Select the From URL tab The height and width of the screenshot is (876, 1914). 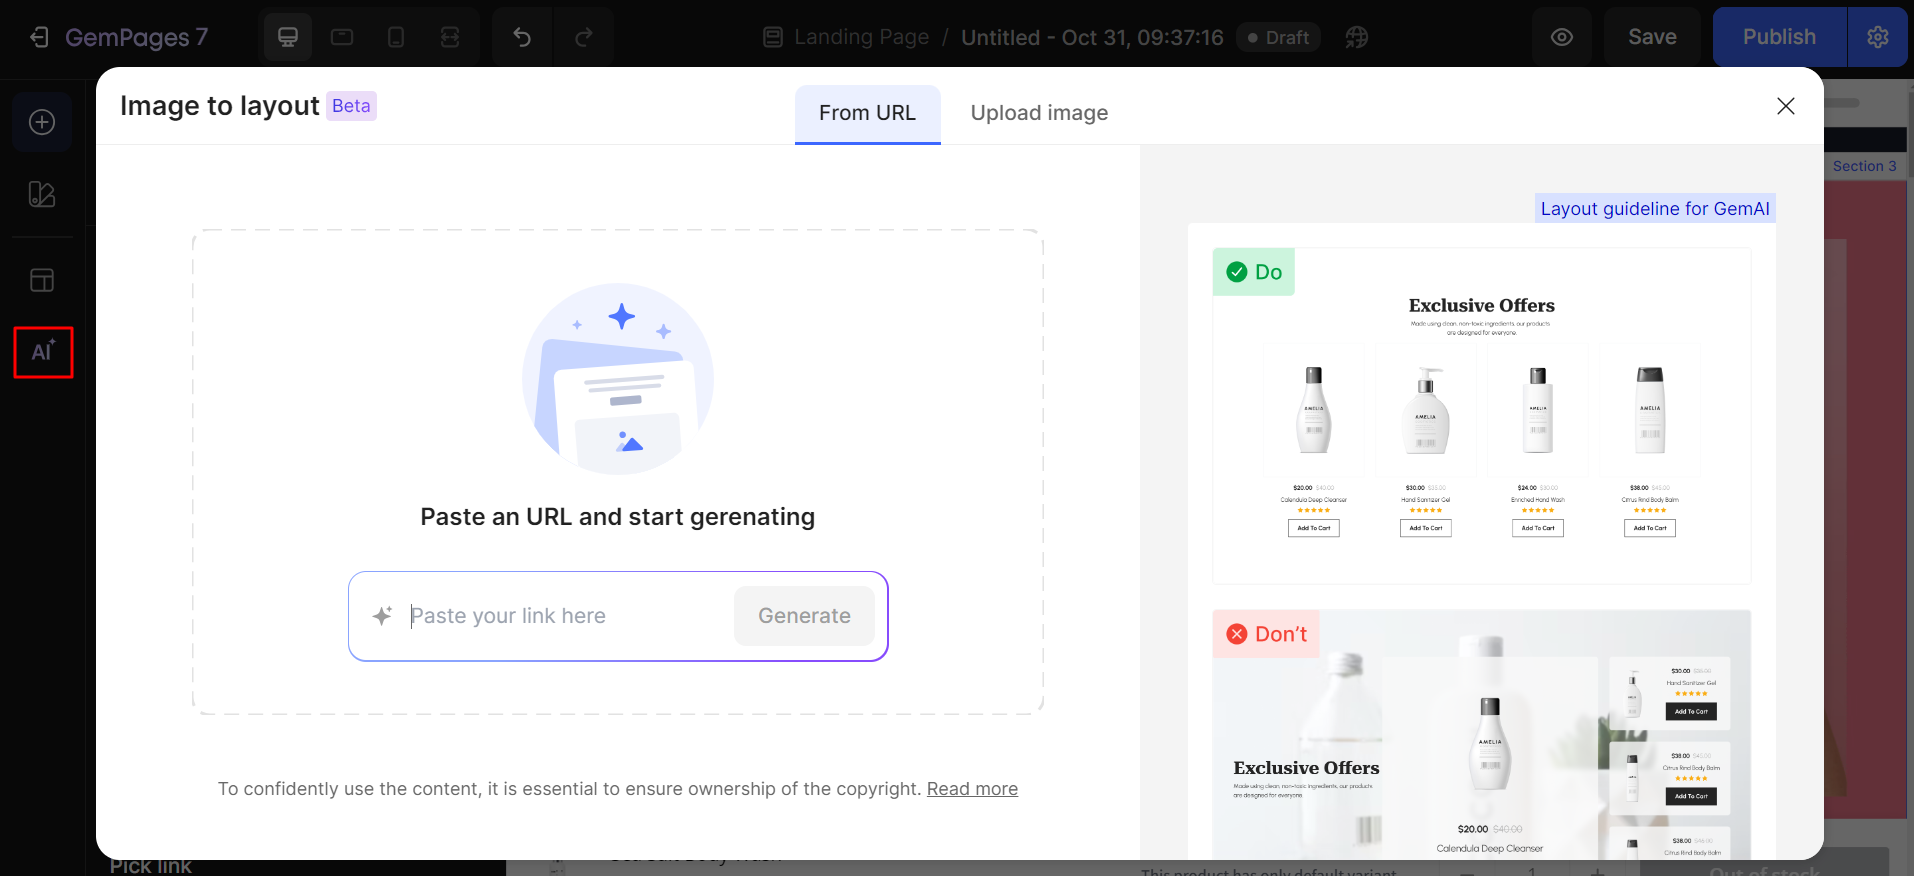pyautogui.click(x=867, y=113)
